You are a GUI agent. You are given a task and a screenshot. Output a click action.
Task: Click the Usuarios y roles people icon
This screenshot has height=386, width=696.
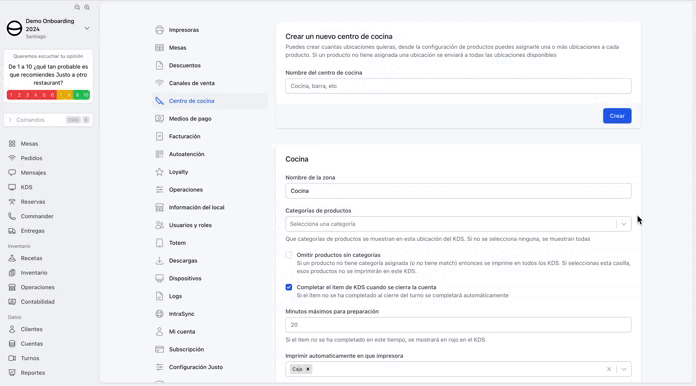(x=159, y=225)
